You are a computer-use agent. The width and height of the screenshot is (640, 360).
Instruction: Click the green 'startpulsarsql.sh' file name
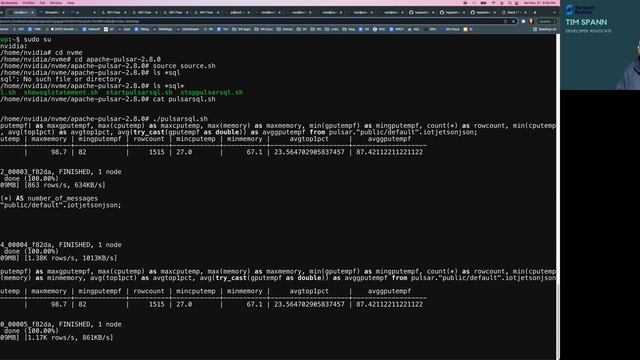(x=139, y=93)
